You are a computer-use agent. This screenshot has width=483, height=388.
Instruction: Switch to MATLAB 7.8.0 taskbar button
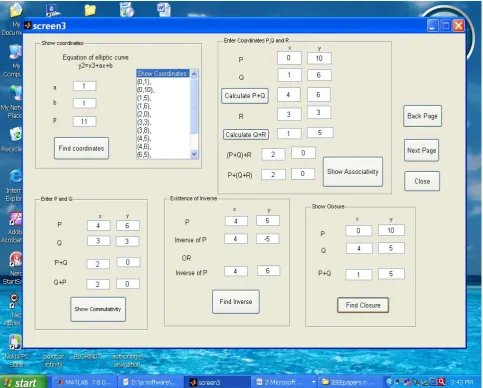pos(85,382)
